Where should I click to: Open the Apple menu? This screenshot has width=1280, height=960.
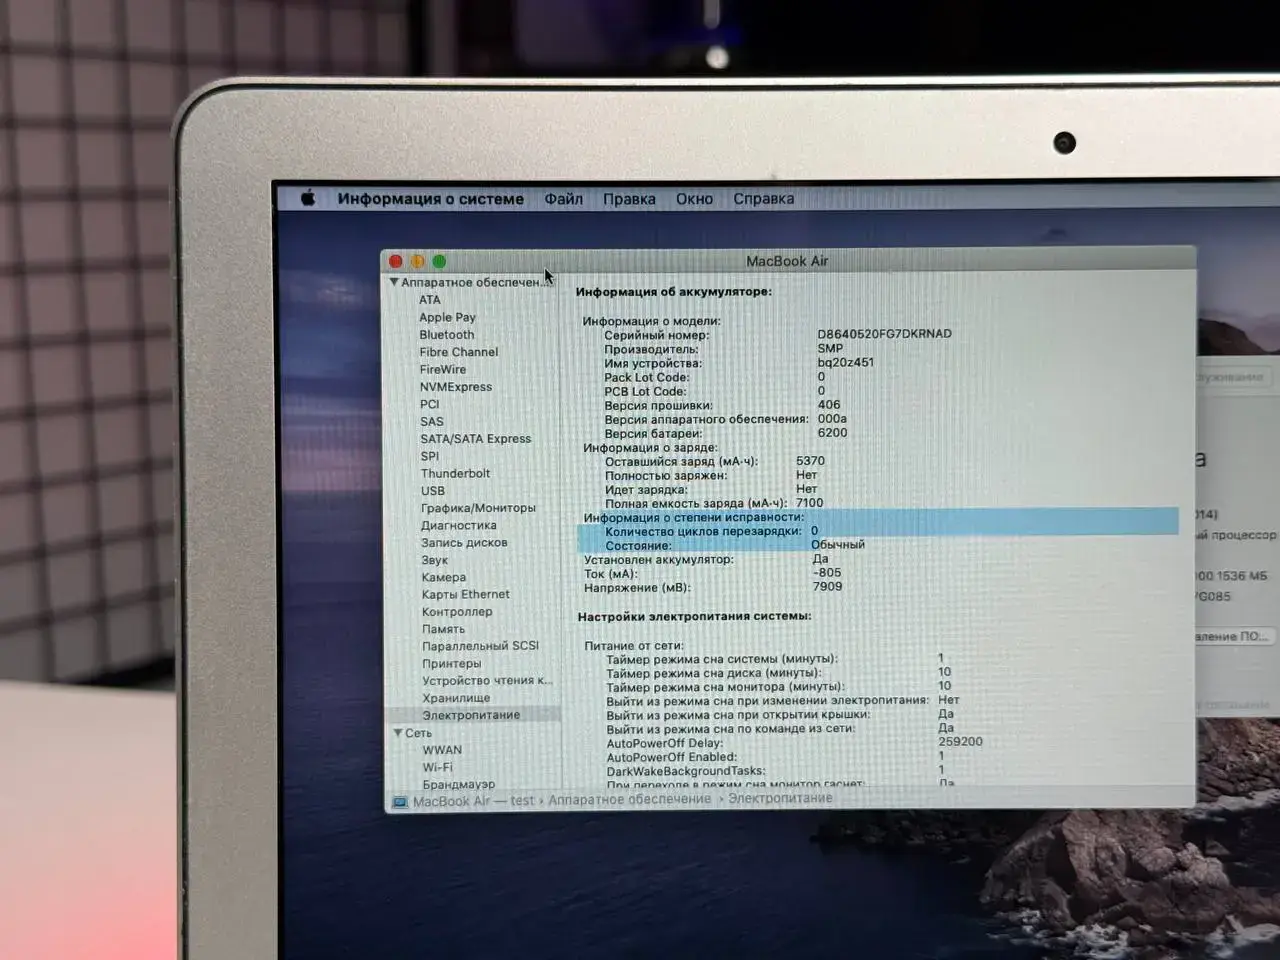[x=308, y=198]
